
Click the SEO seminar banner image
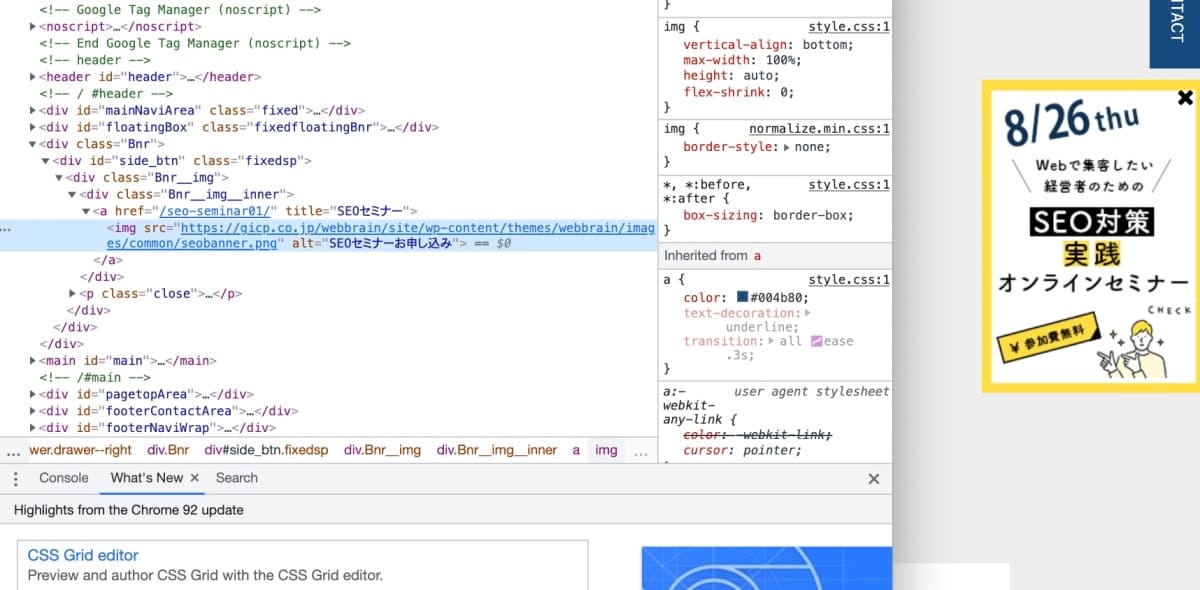(1090, 236)
